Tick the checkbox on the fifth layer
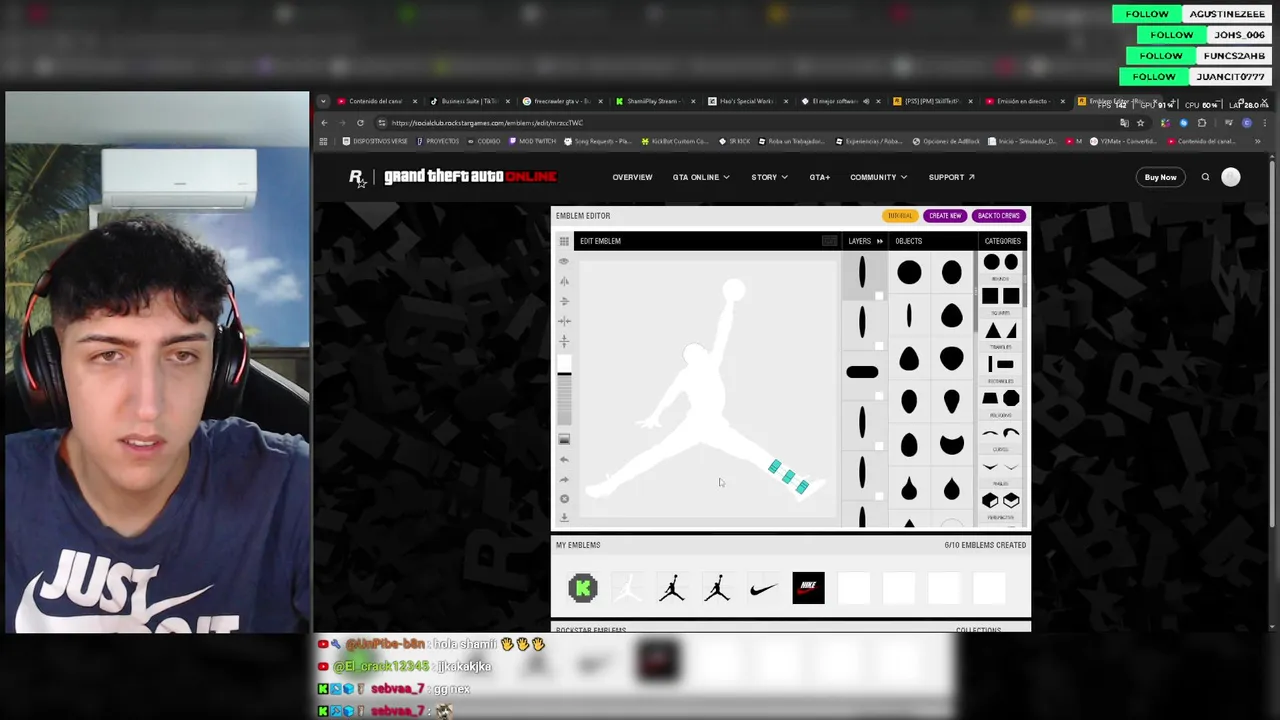 pos(879,496)
